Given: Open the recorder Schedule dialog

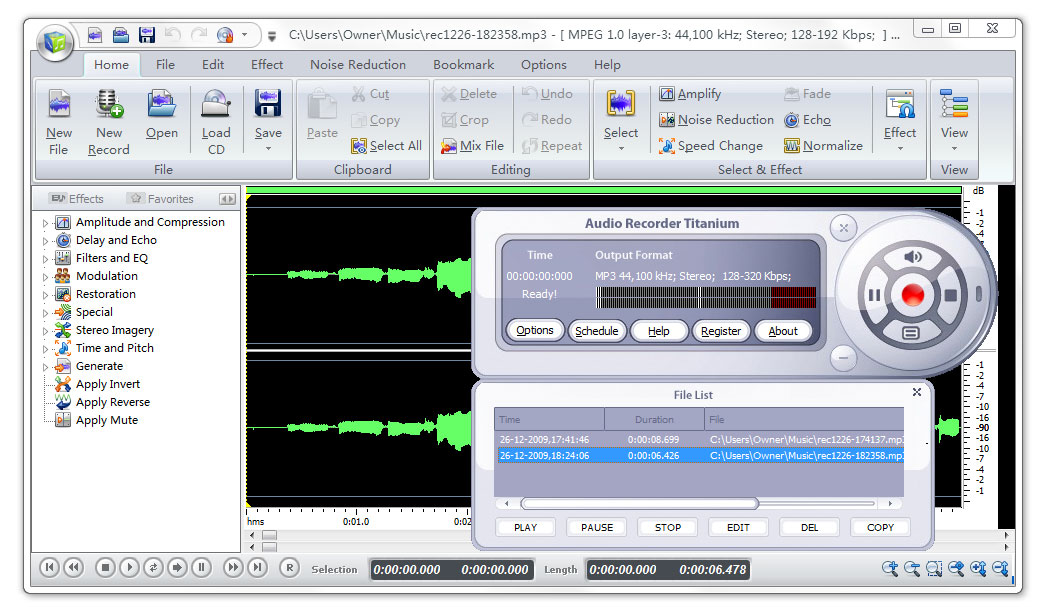Looking at the screenshot, I should (597, 330).
